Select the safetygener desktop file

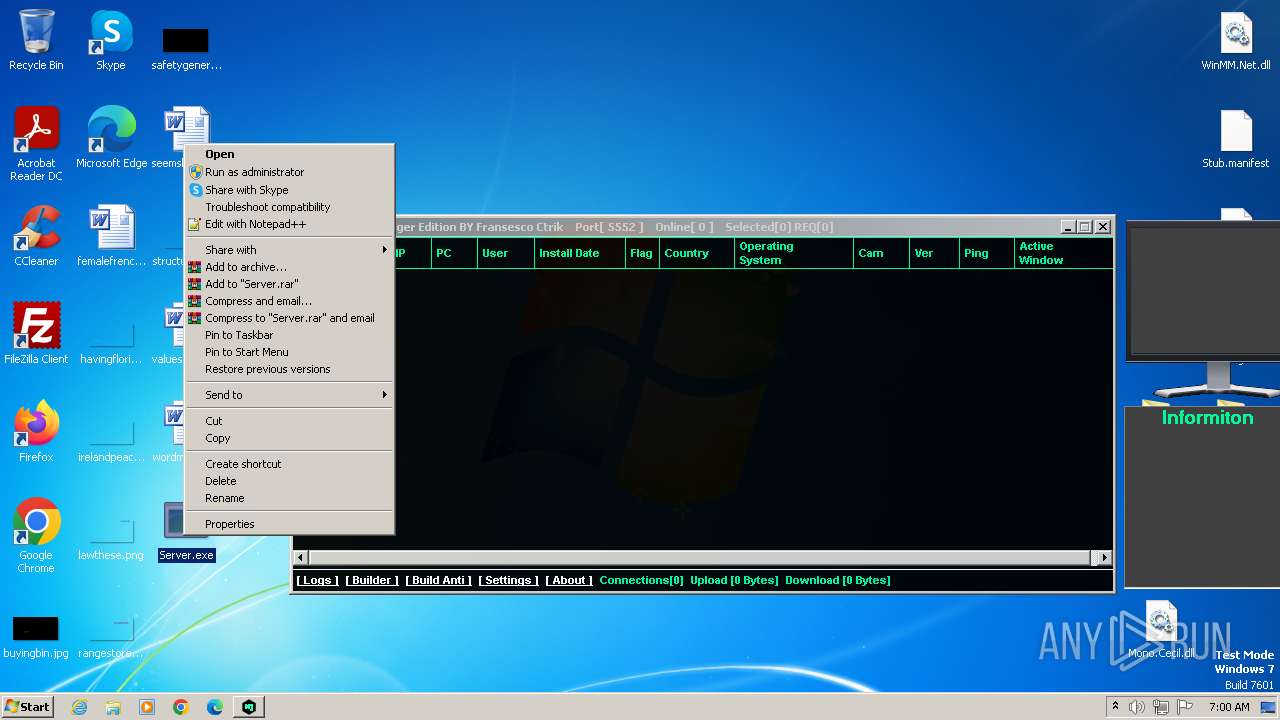click(x=186, y=50)
